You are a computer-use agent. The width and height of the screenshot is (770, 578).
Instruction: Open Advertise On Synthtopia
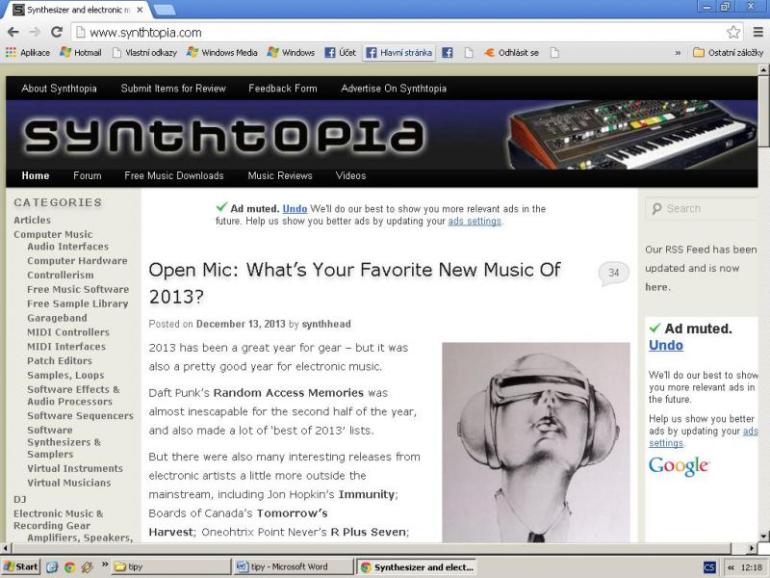point(393,88)
